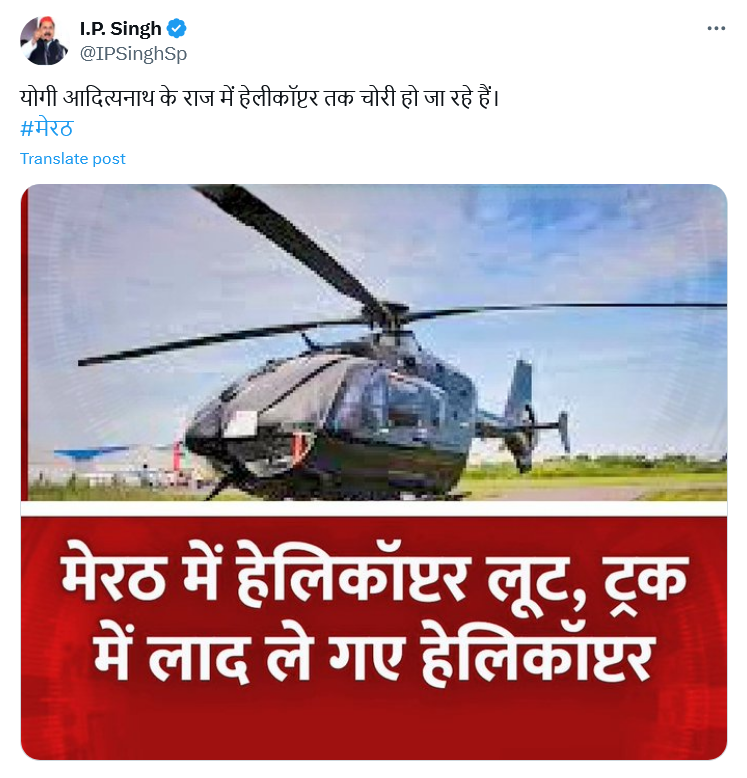Open the #मेरठ hashtag

[47, 129]
